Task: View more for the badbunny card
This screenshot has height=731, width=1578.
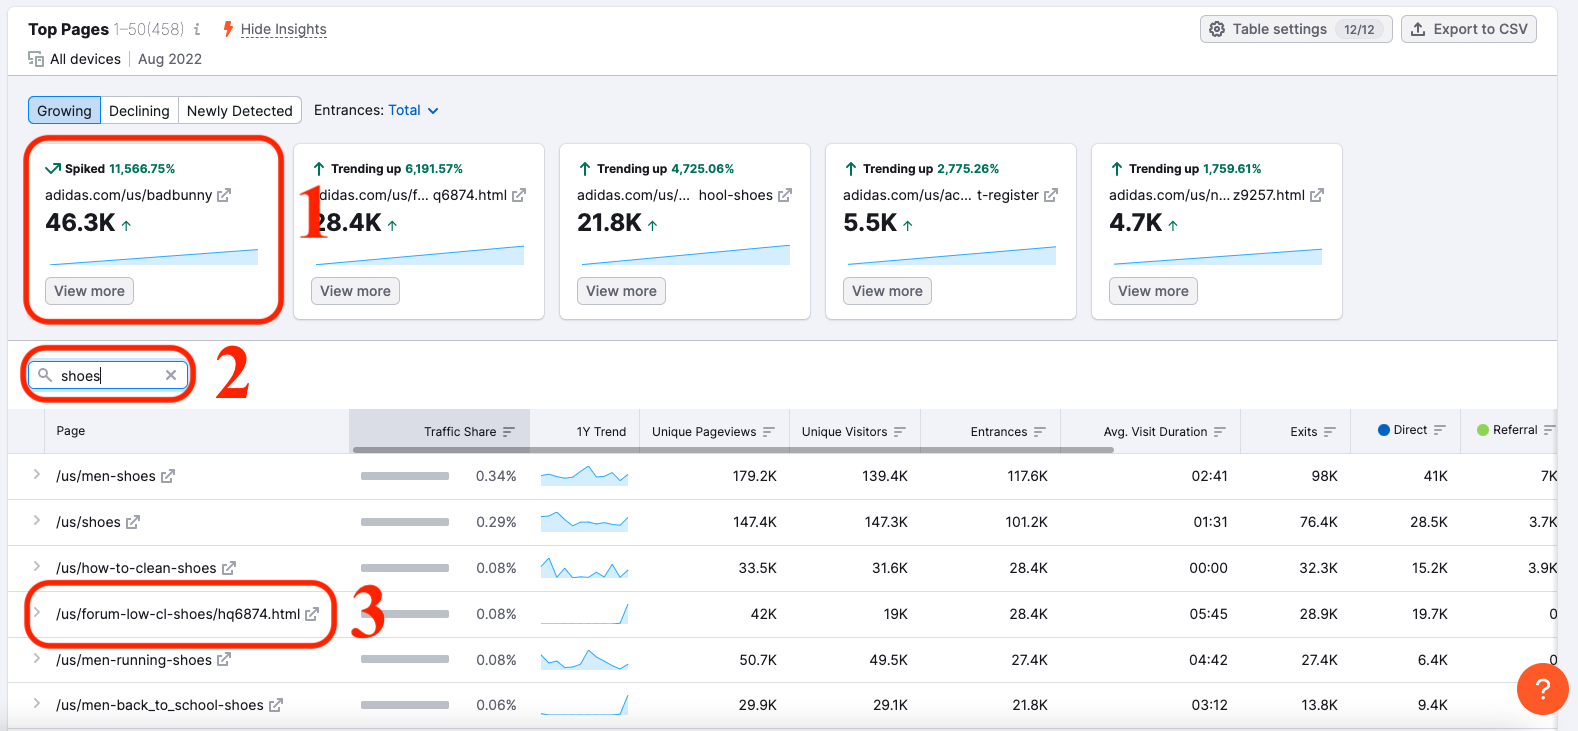Action: [89, 291]
